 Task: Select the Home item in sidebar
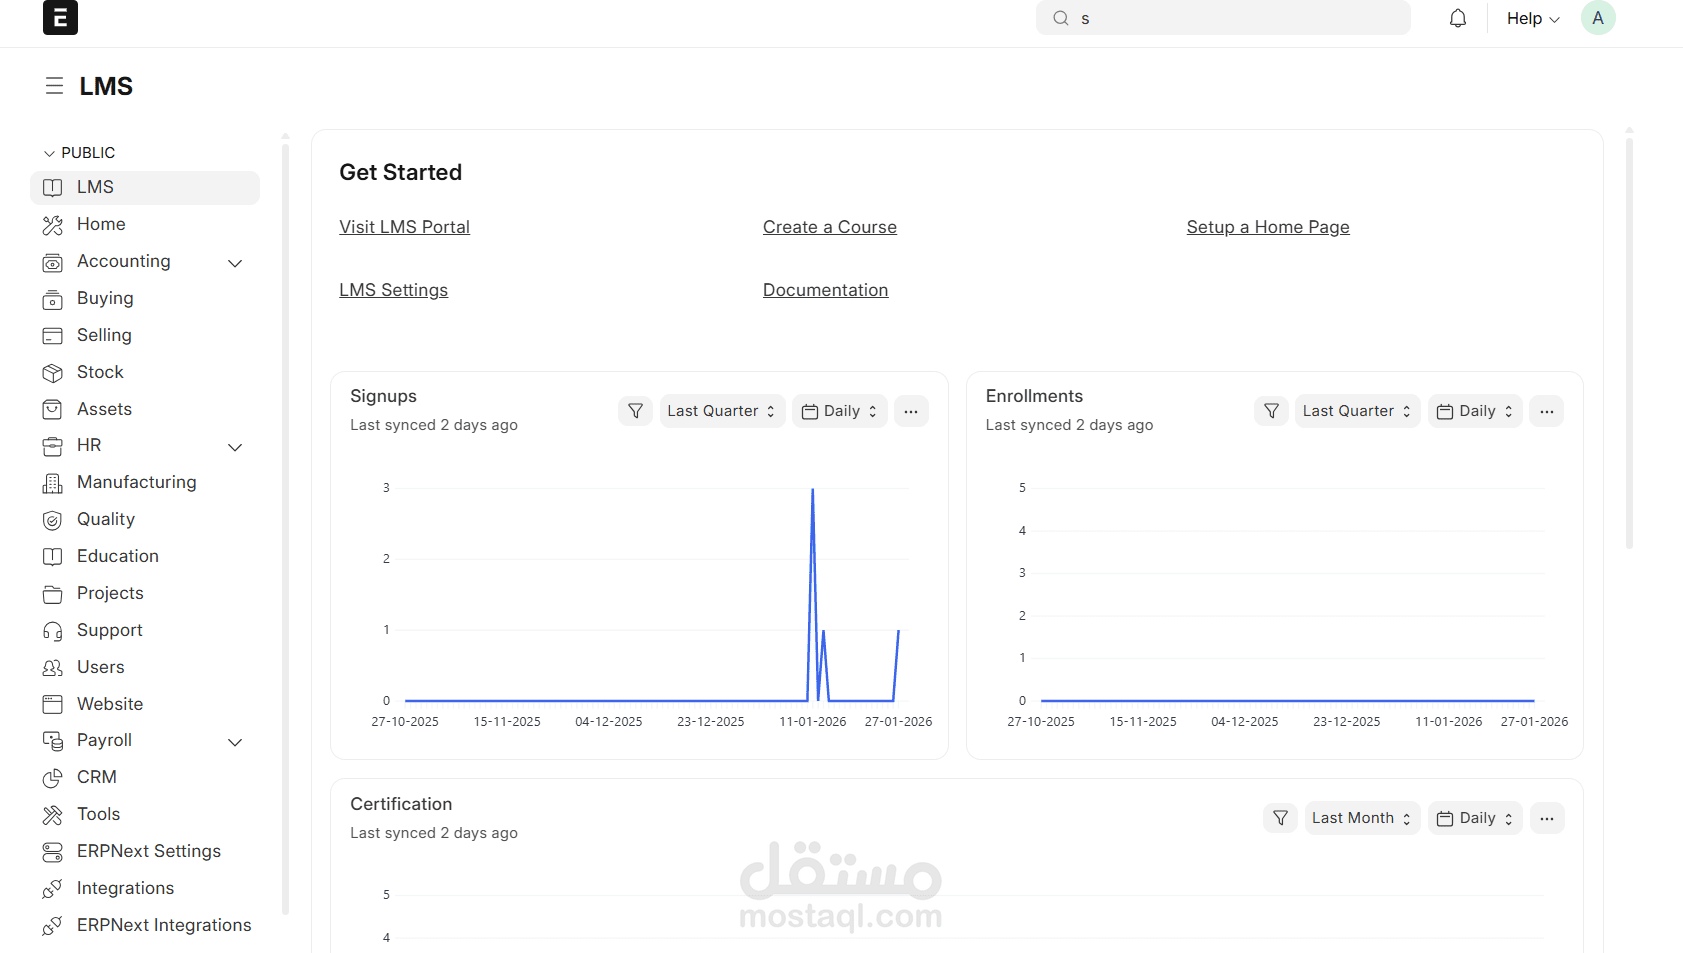(101, 224)
